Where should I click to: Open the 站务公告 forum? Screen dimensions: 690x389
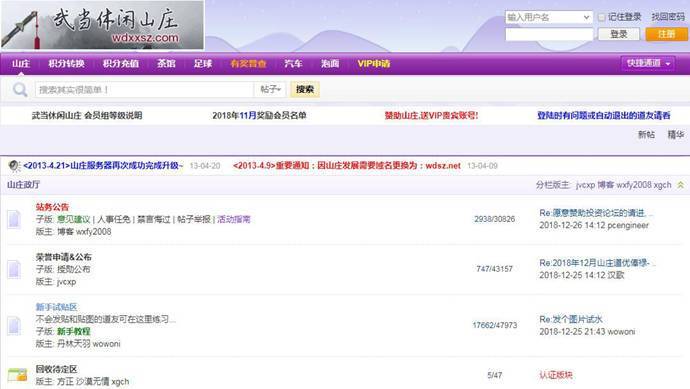pos(52,207)
